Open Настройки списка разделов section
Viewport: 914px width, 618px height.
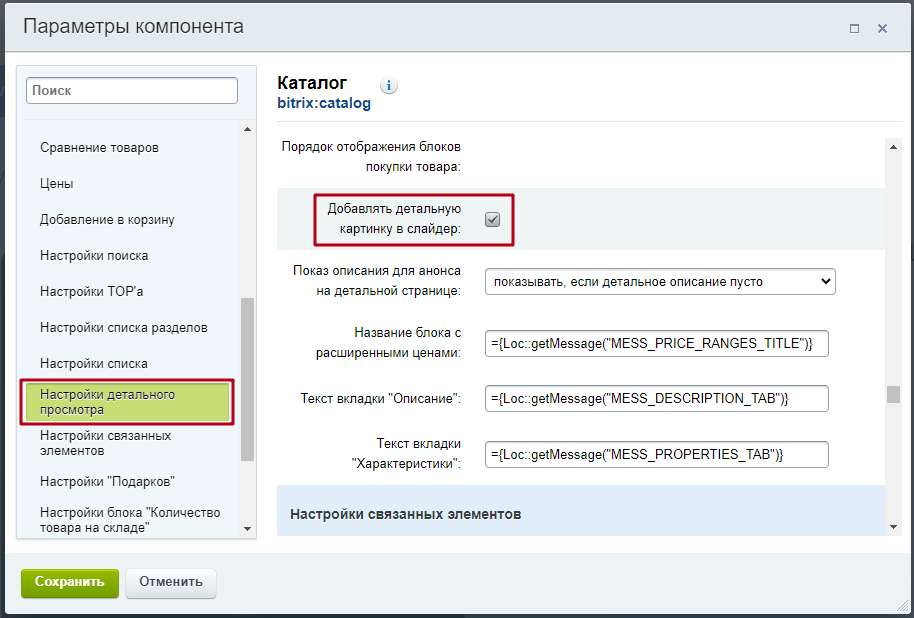coord(124,328)
